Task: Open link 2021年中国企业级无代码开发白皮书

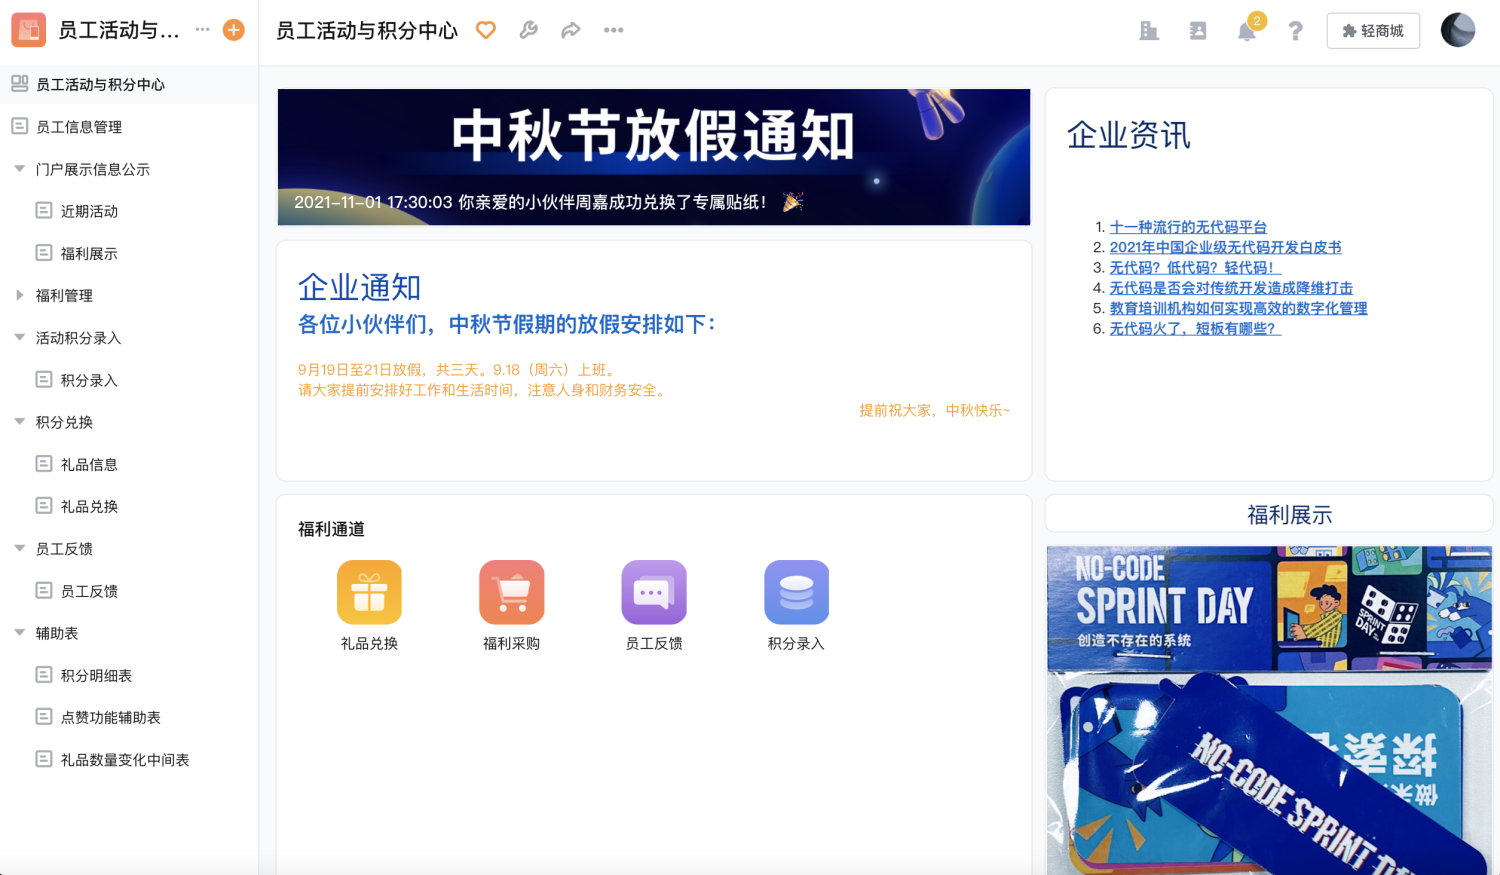Action: (x=1225, y=247)
